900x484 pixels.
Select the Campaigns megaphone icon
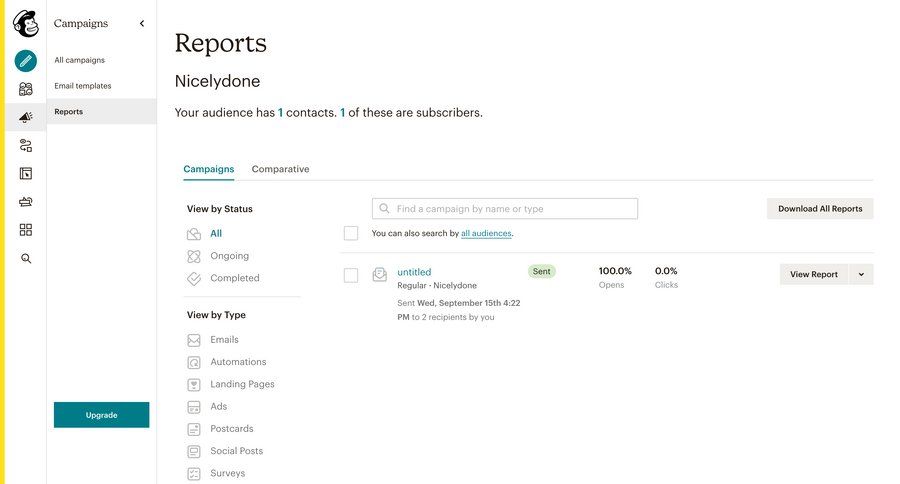click(x=26, y=117)
